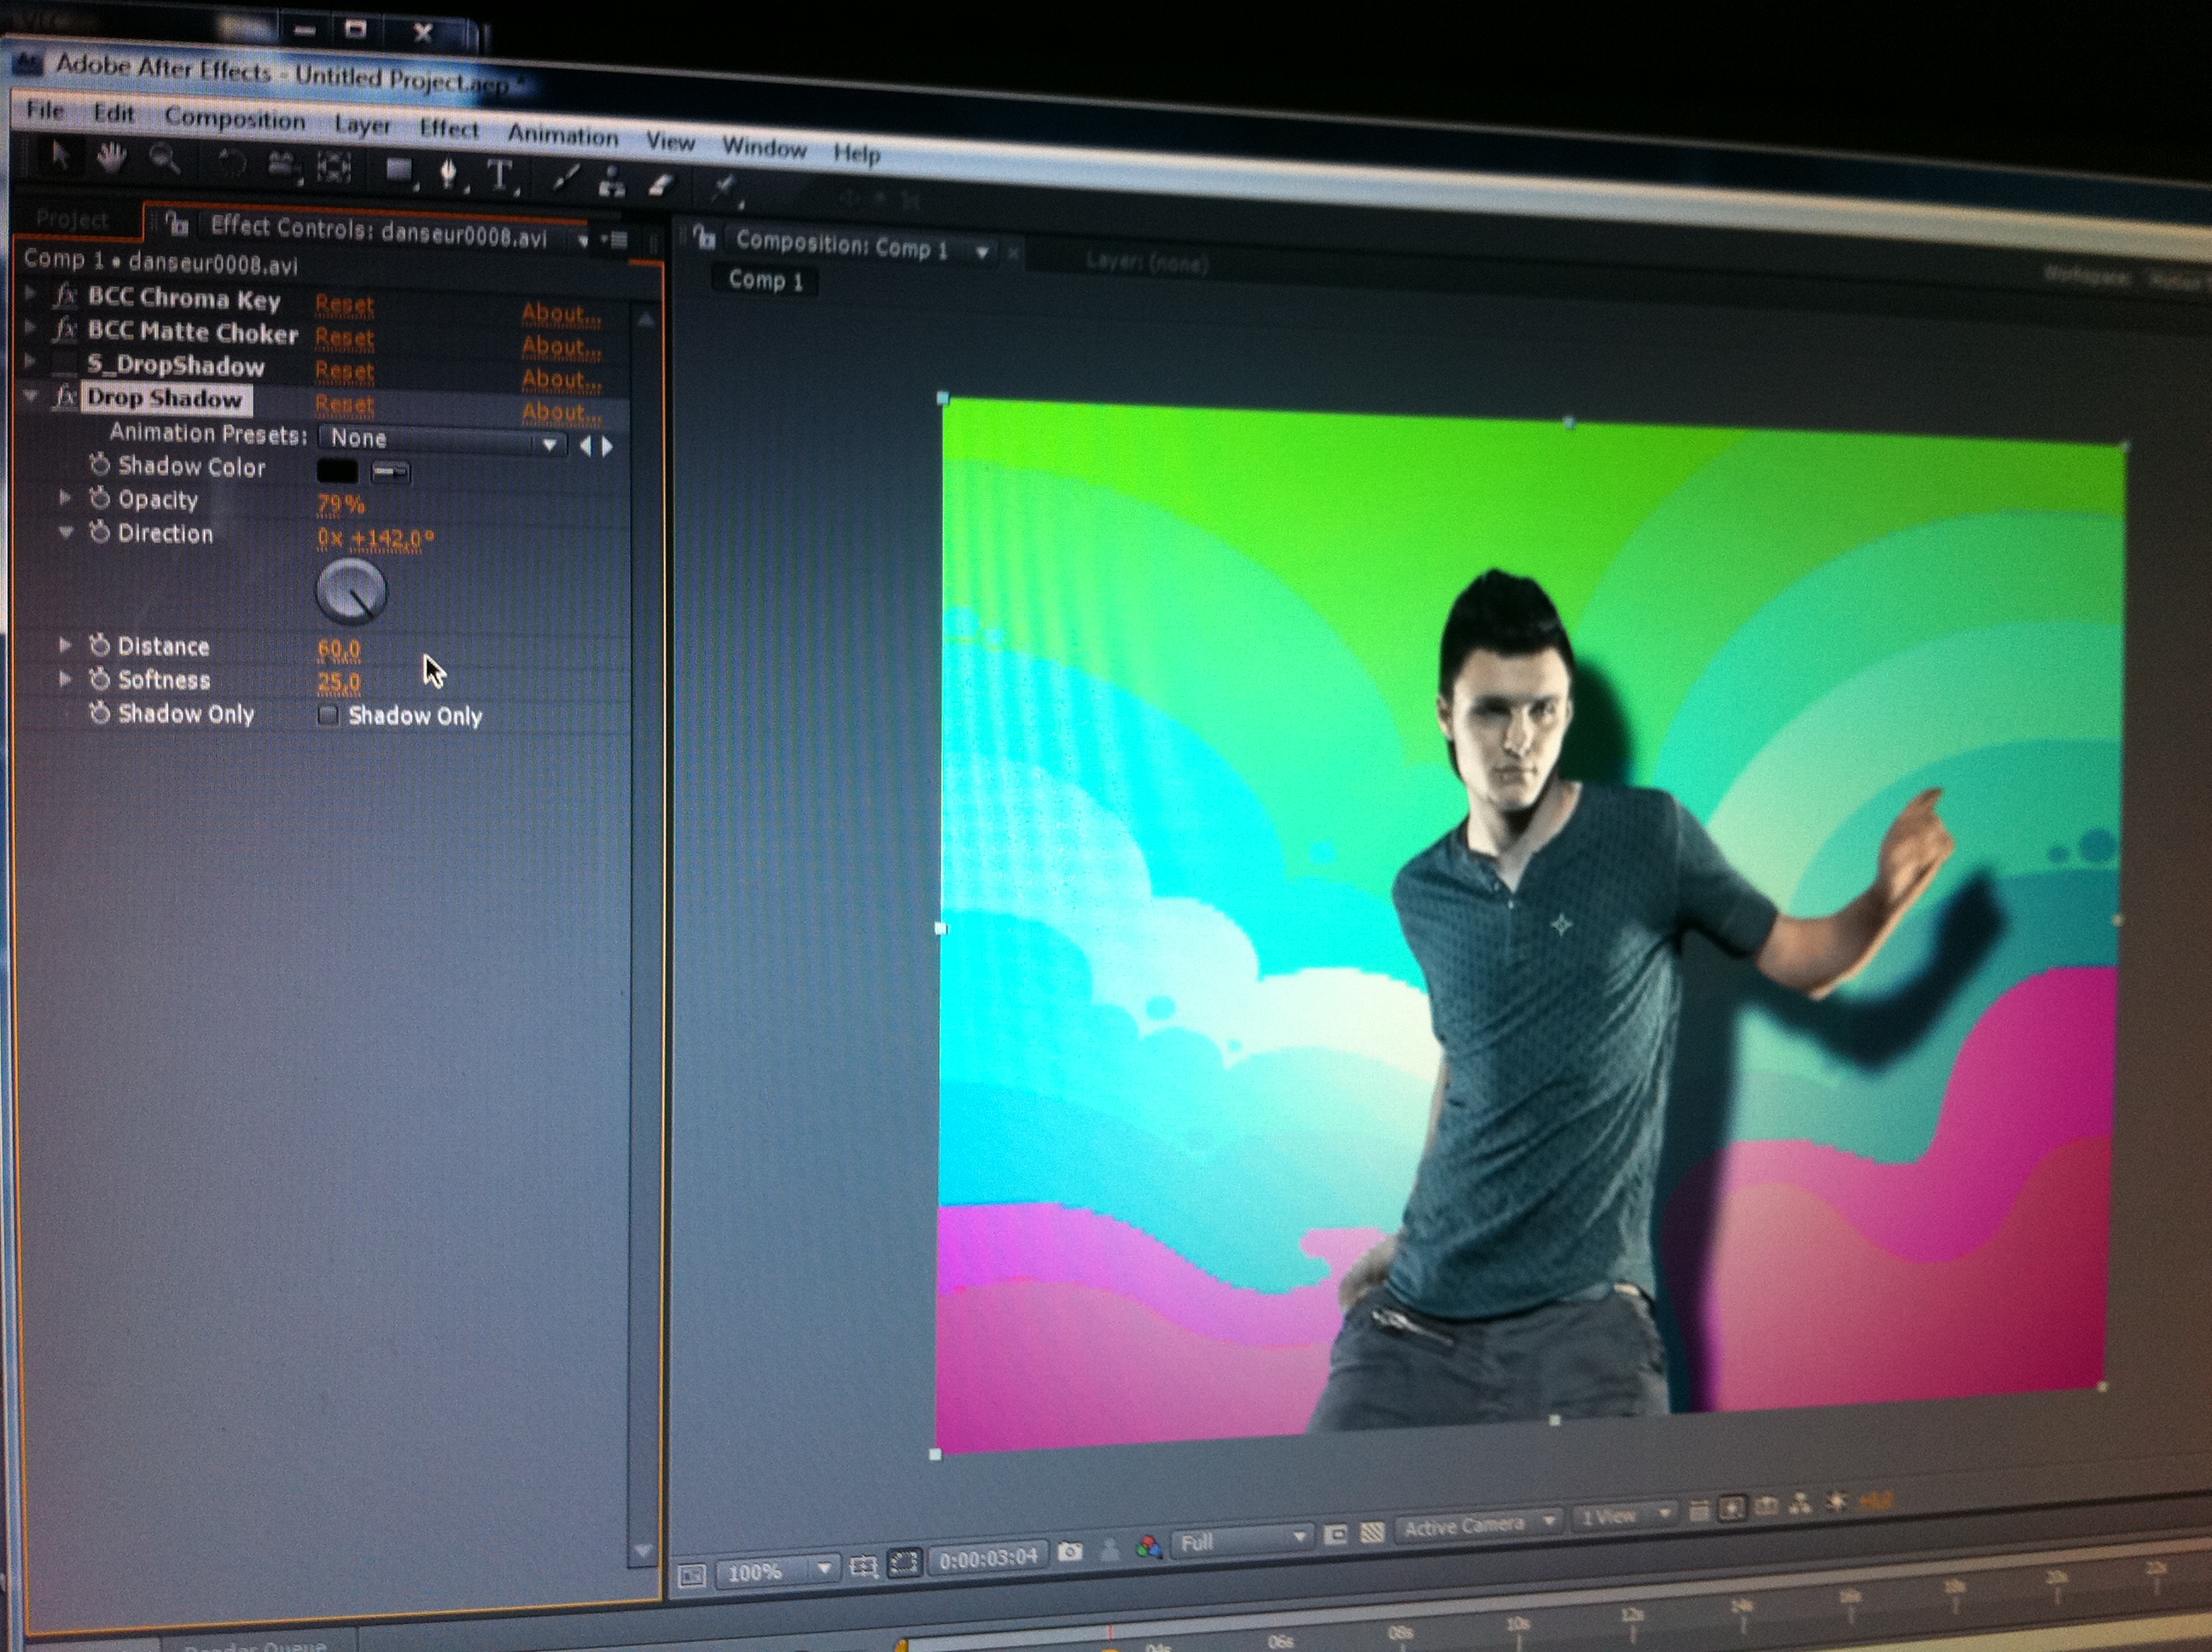Click Reset for BCC Matte Choker
Viewport: 2212px width, 1652px height.
pos(344,338)
